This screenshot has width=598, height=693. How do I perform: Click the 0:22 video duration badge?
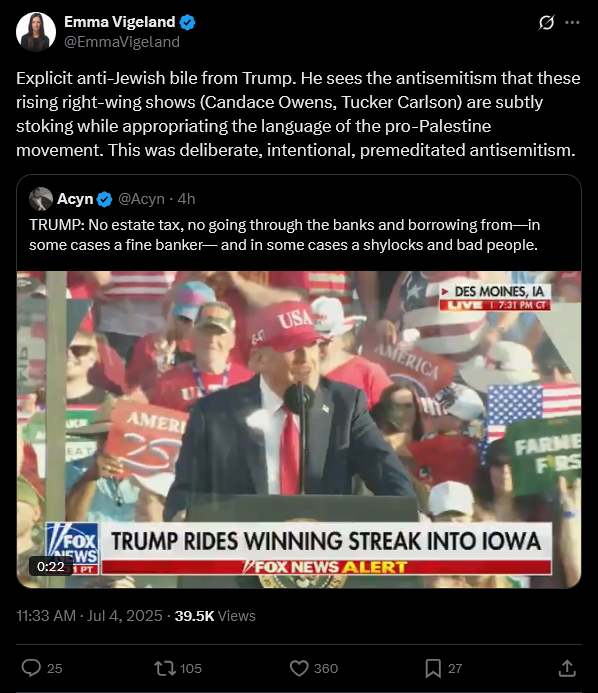tap(51, 566)
